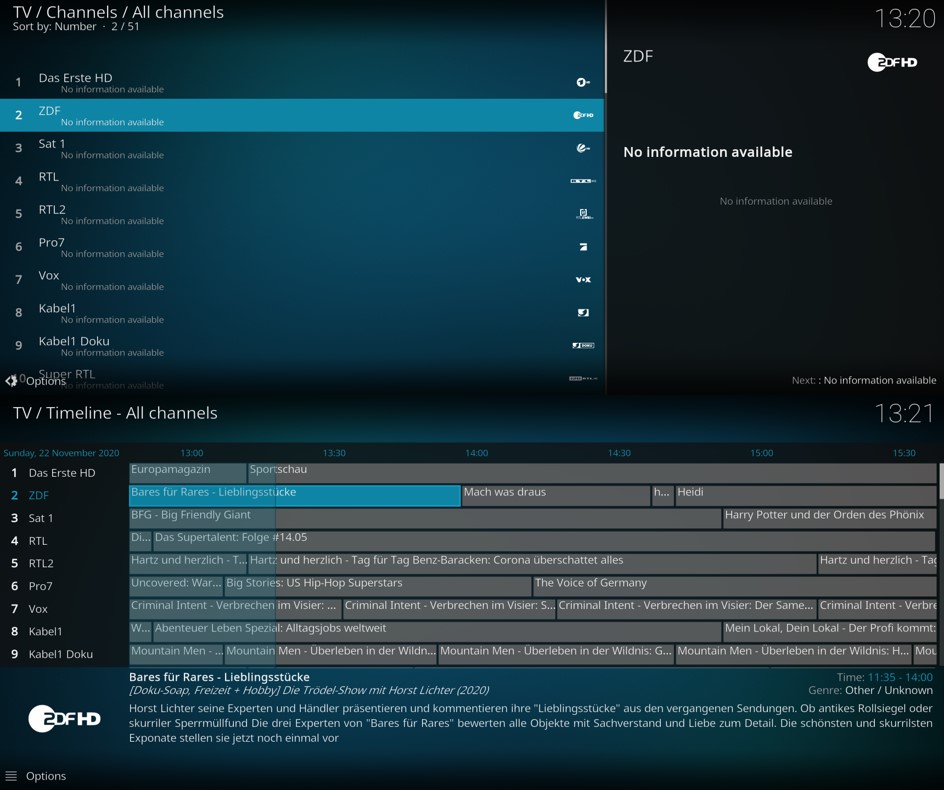This screenshot has height=790, width=944.
Task: Select Das Supertalent: Folge #14.05 block
Action: [544, 541]
